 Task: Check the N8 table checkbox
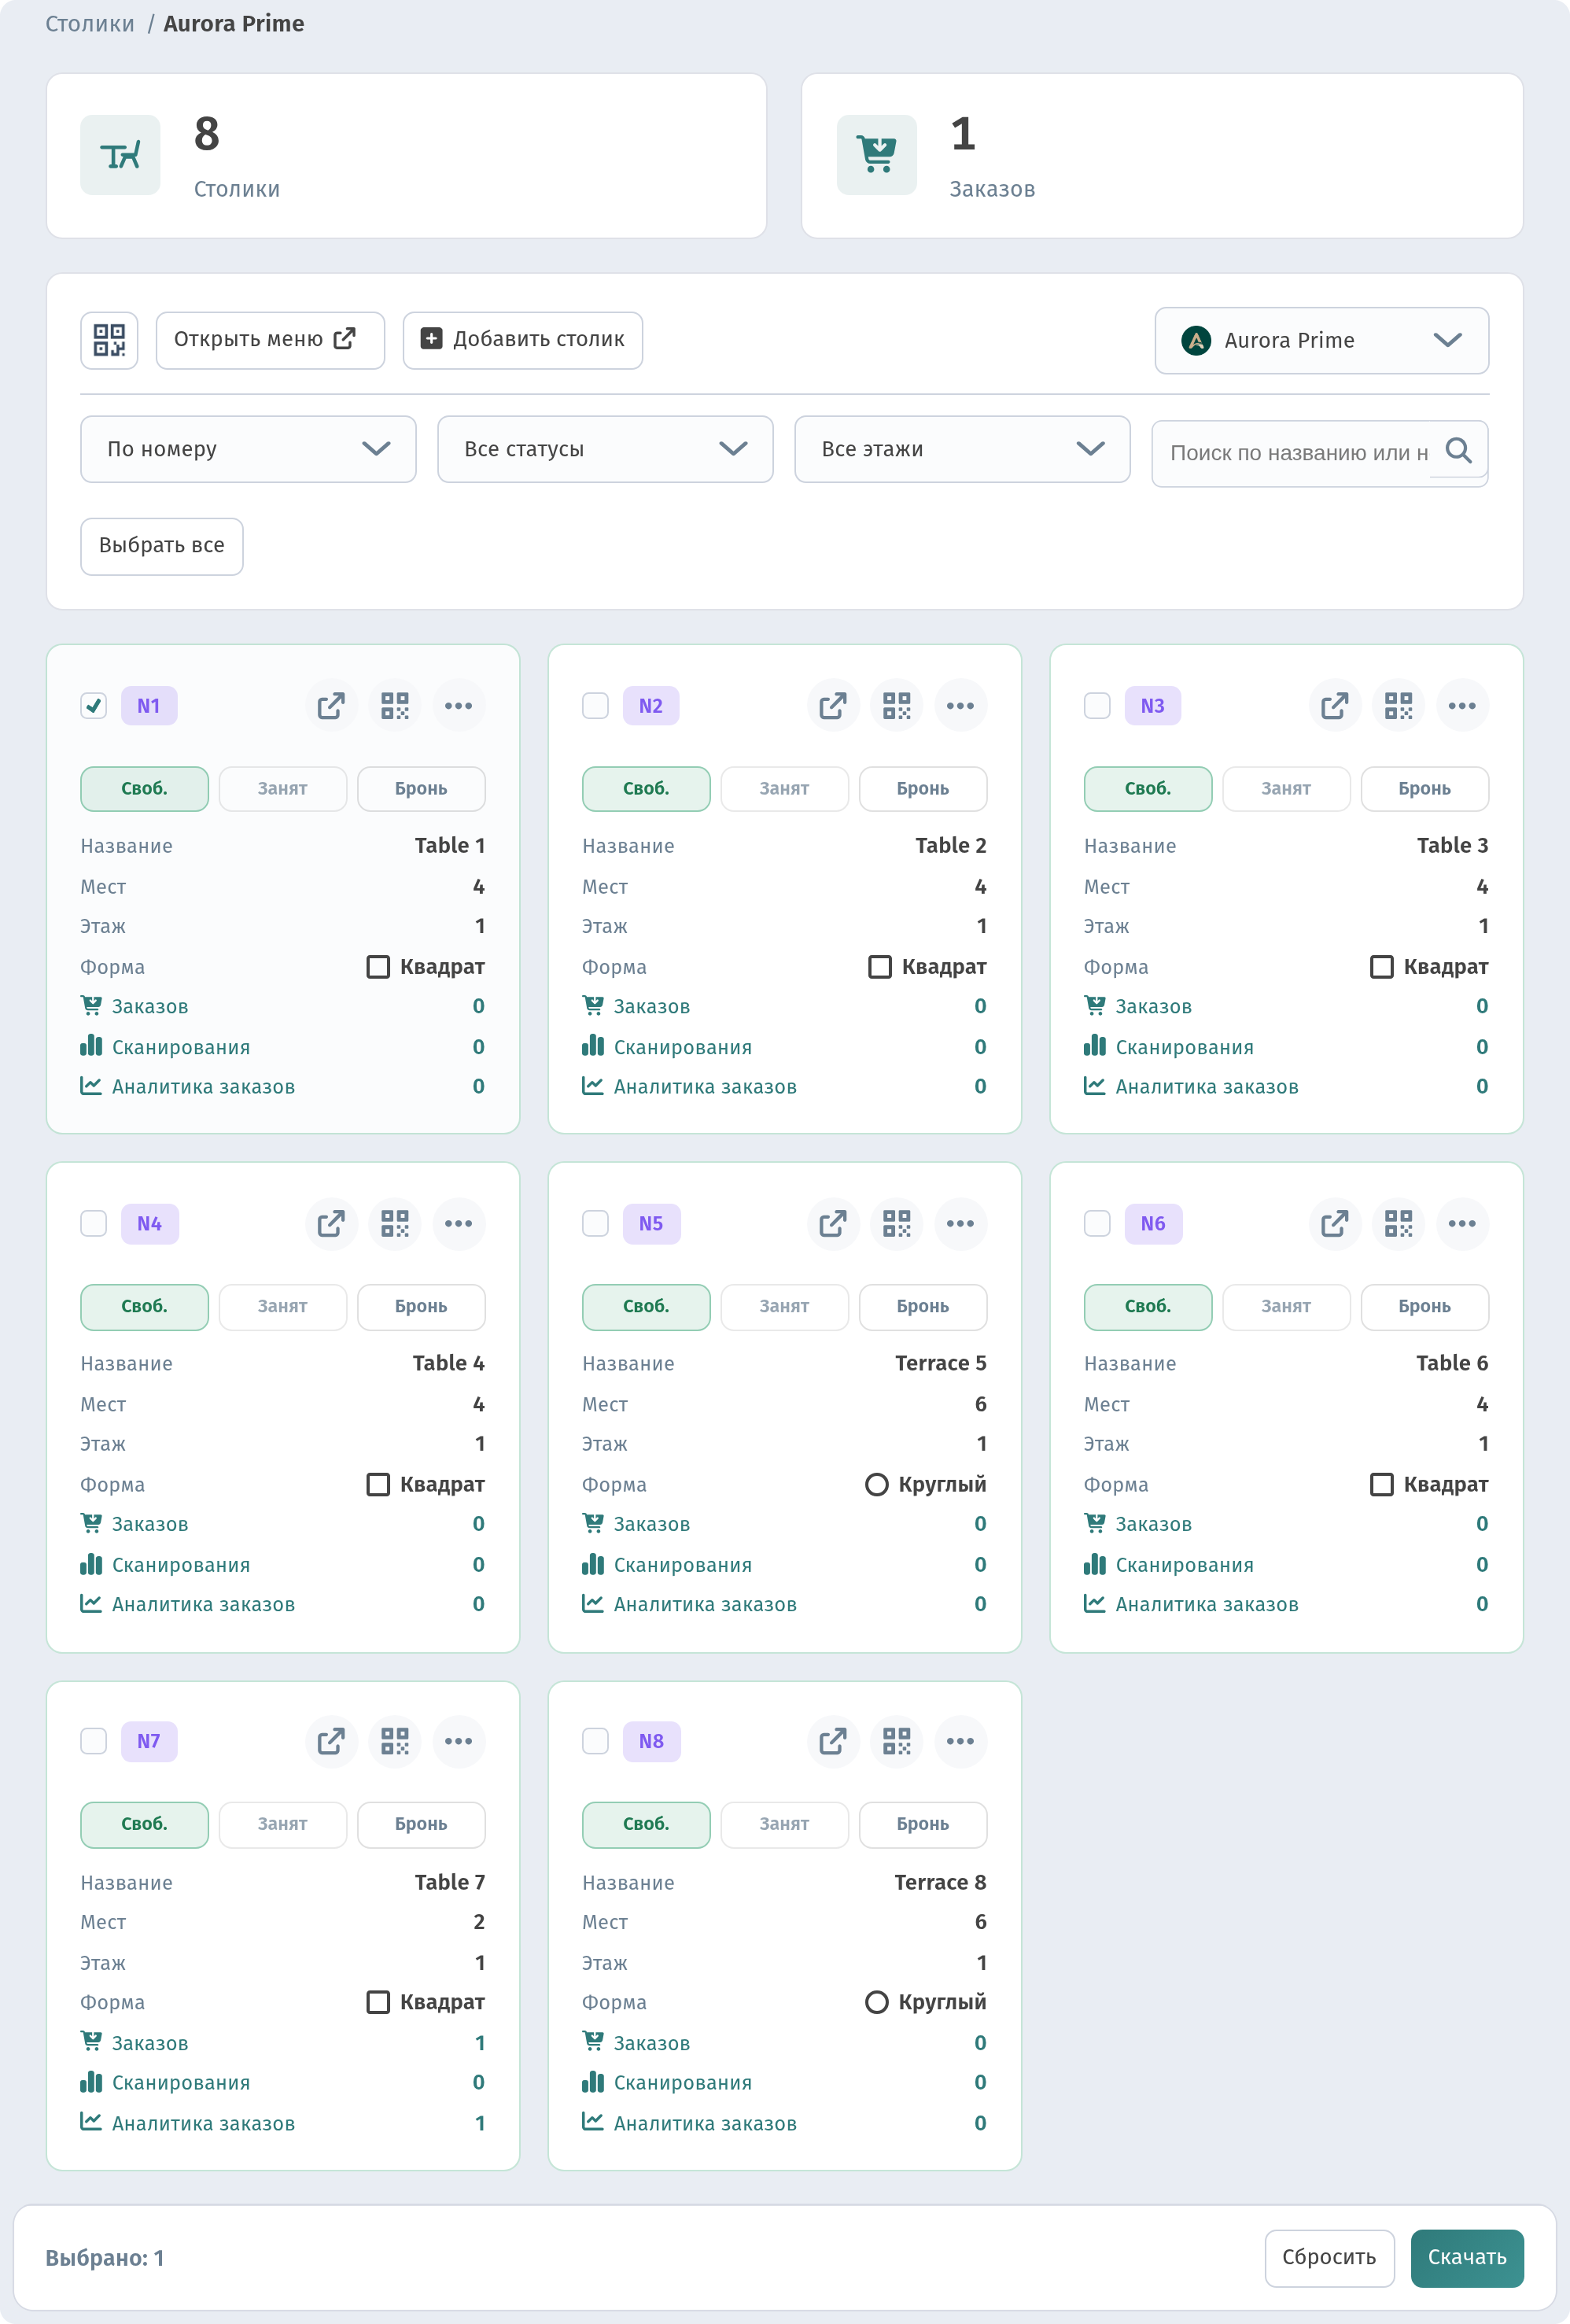(x=596, y=1741)
